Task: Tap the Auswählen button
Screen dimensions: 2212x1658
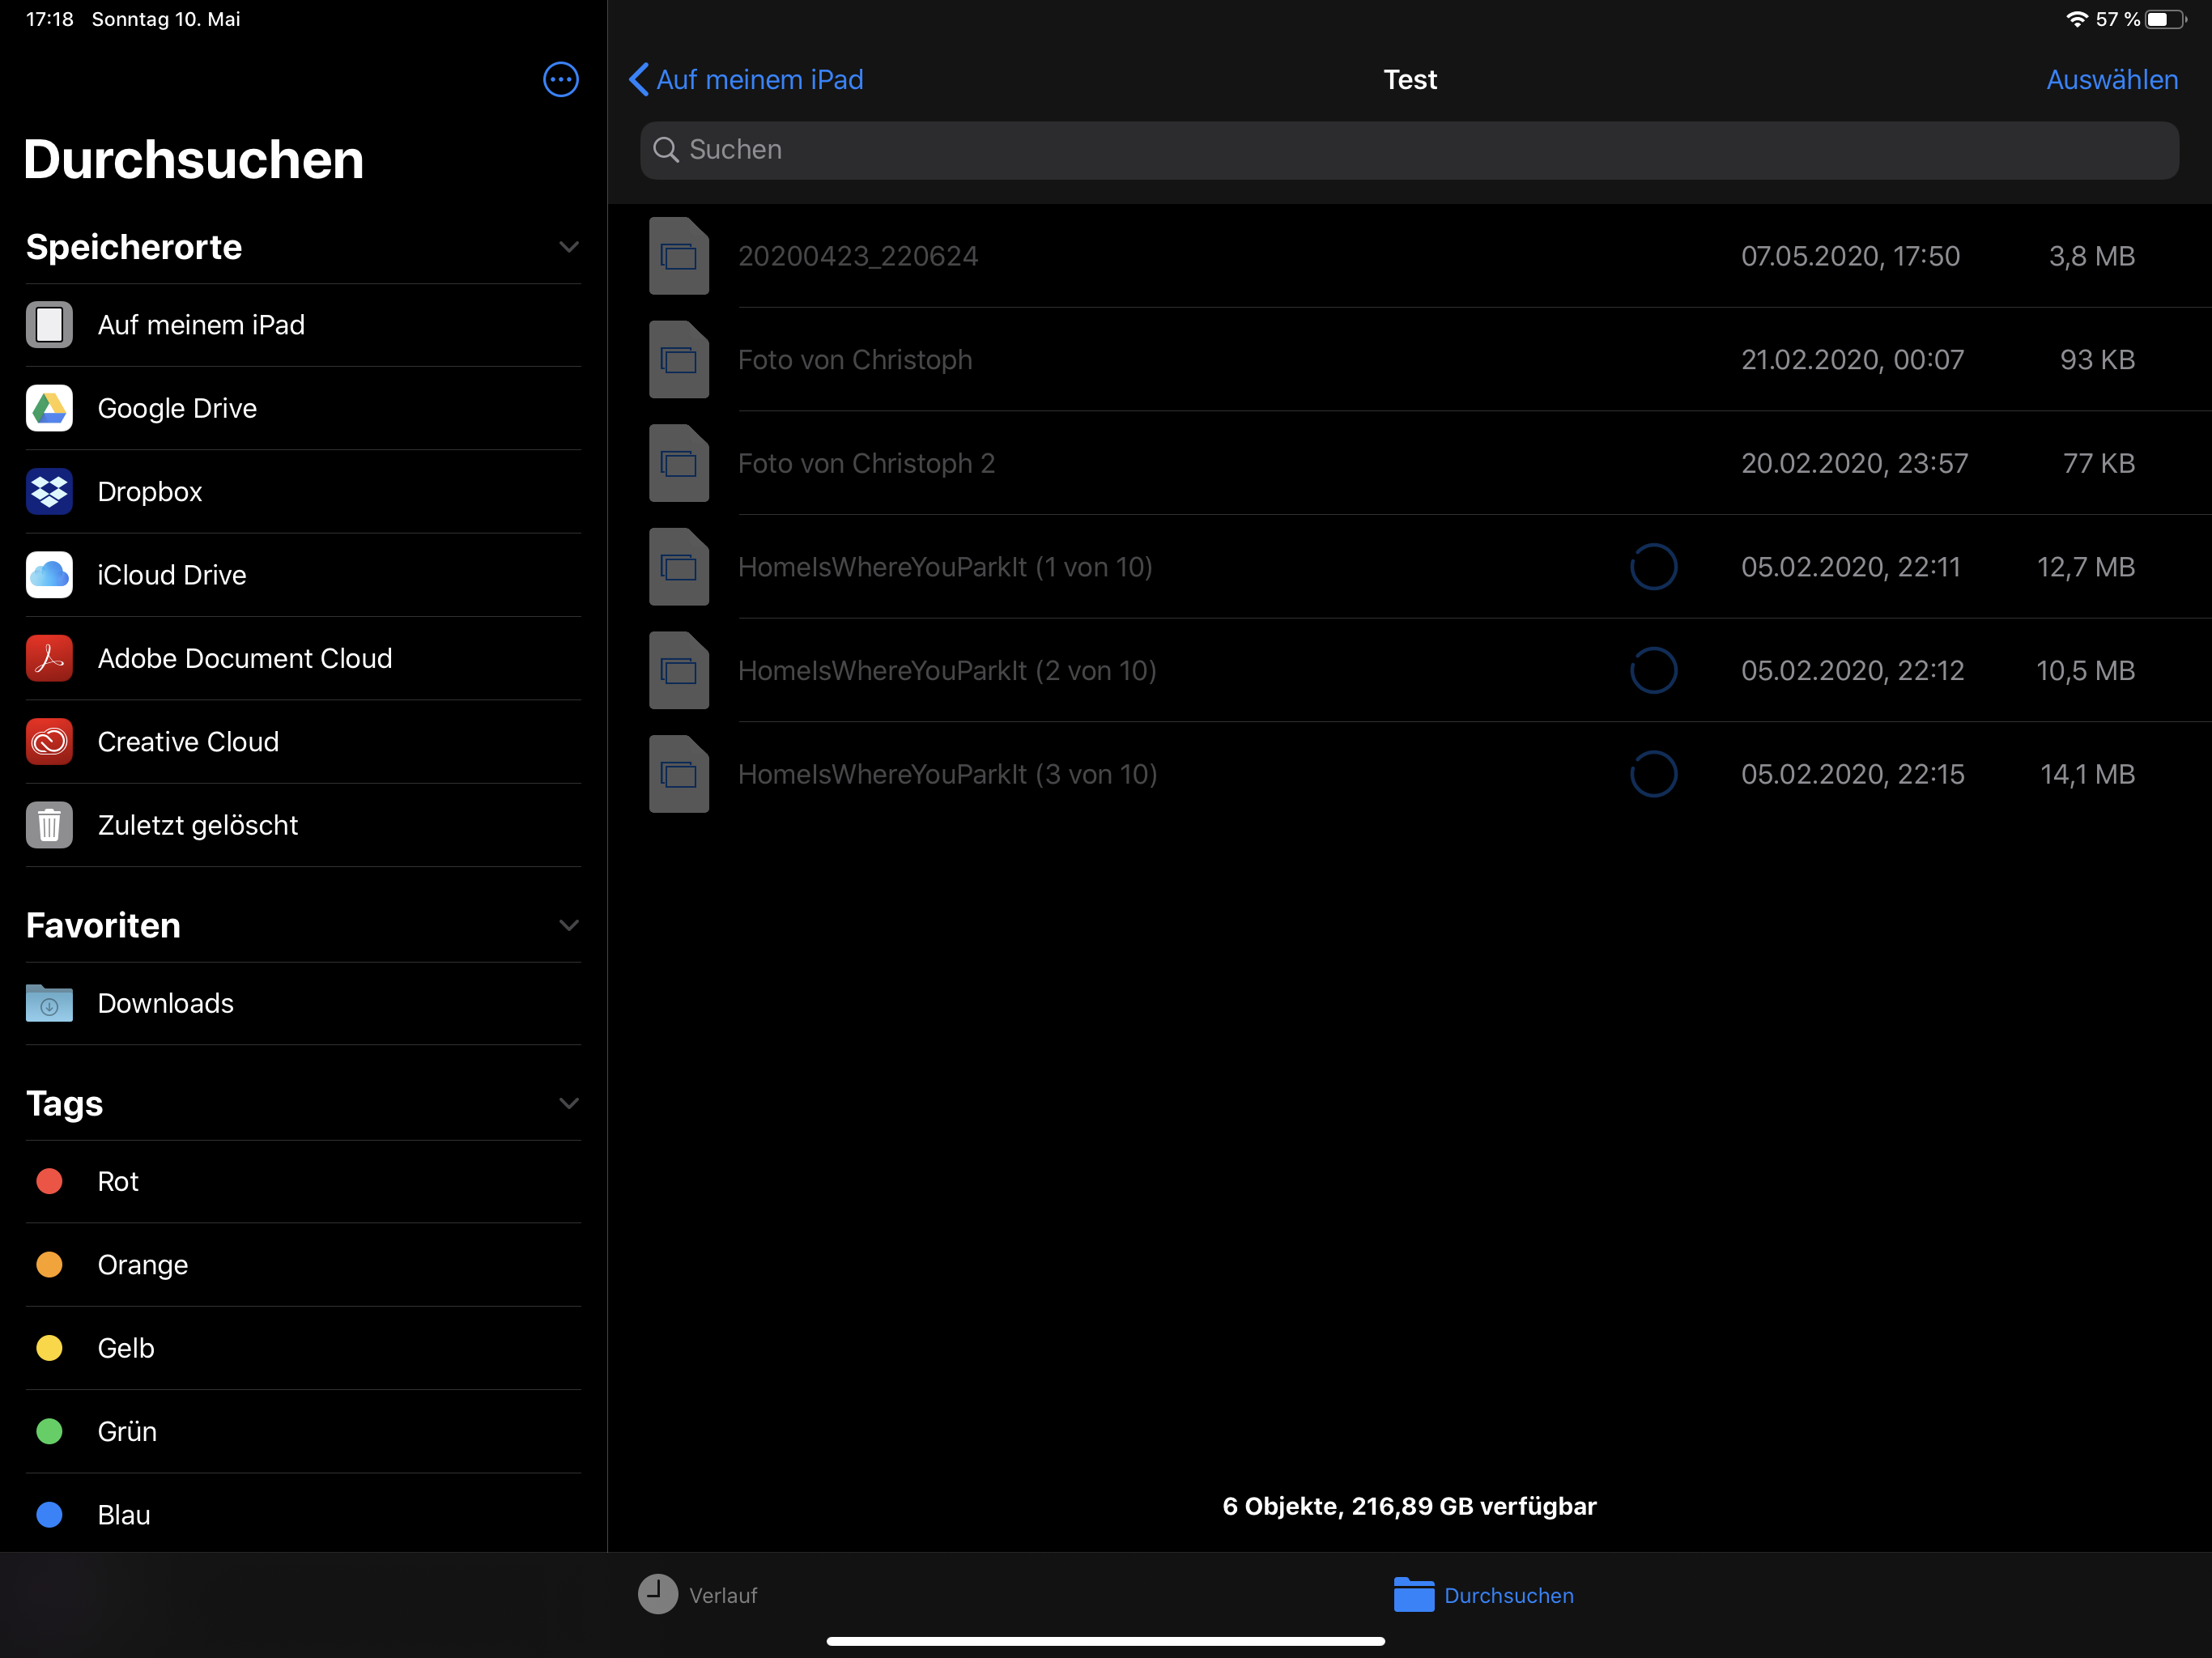Action: tap(2111, 80)
